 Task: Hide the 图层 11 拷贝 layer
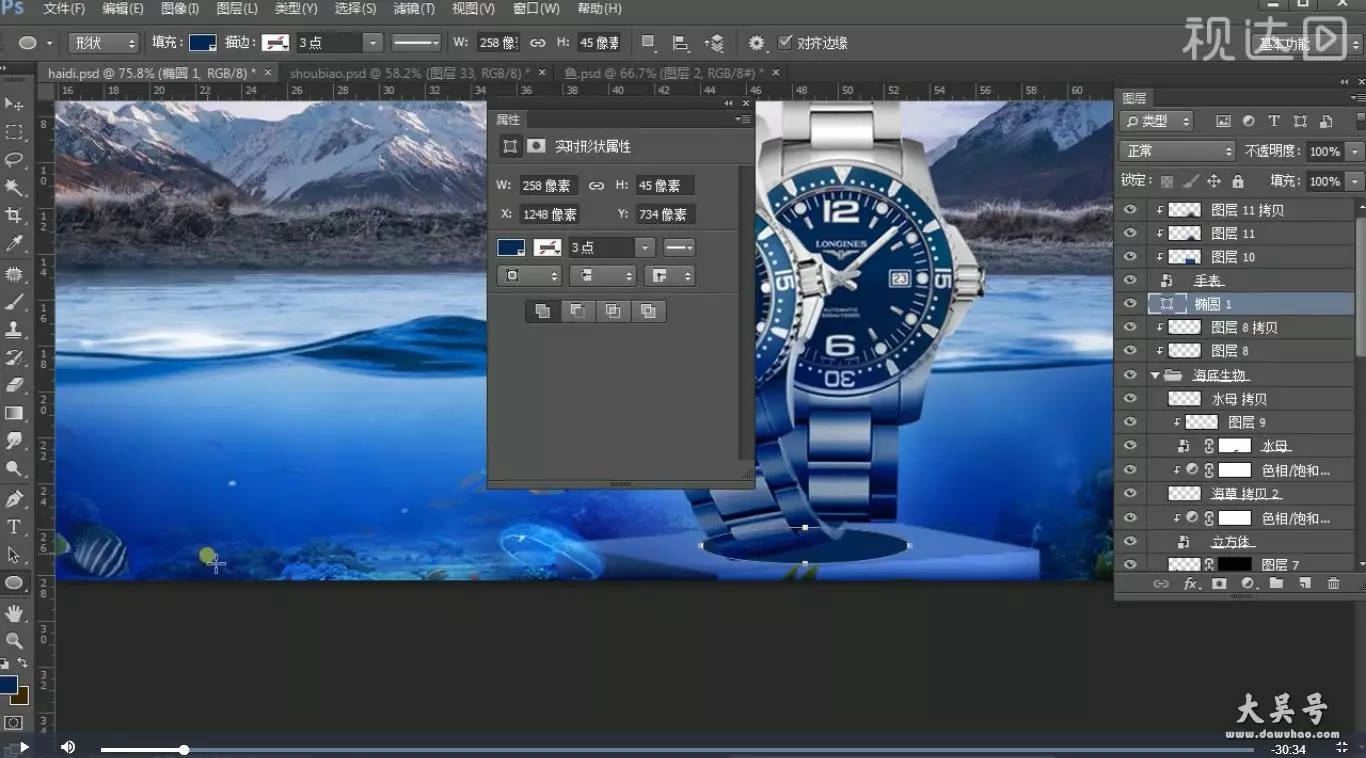tap(1130, 210)
